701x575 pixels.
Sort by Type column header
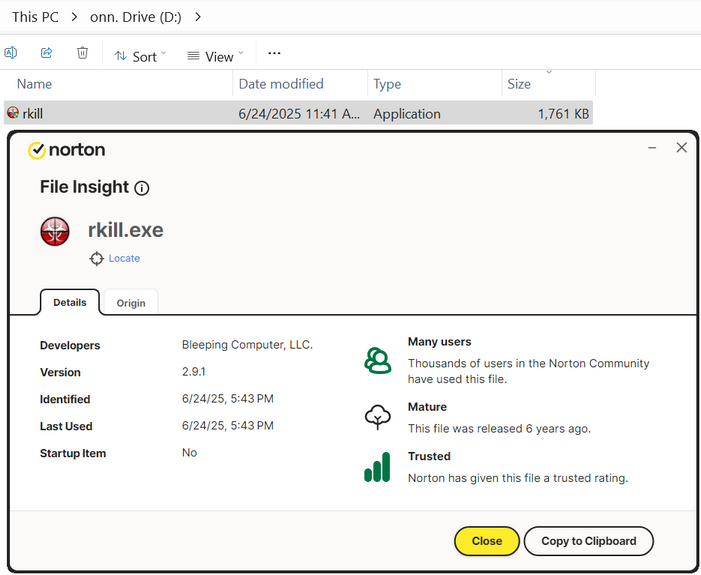click(x=387, y=84)
